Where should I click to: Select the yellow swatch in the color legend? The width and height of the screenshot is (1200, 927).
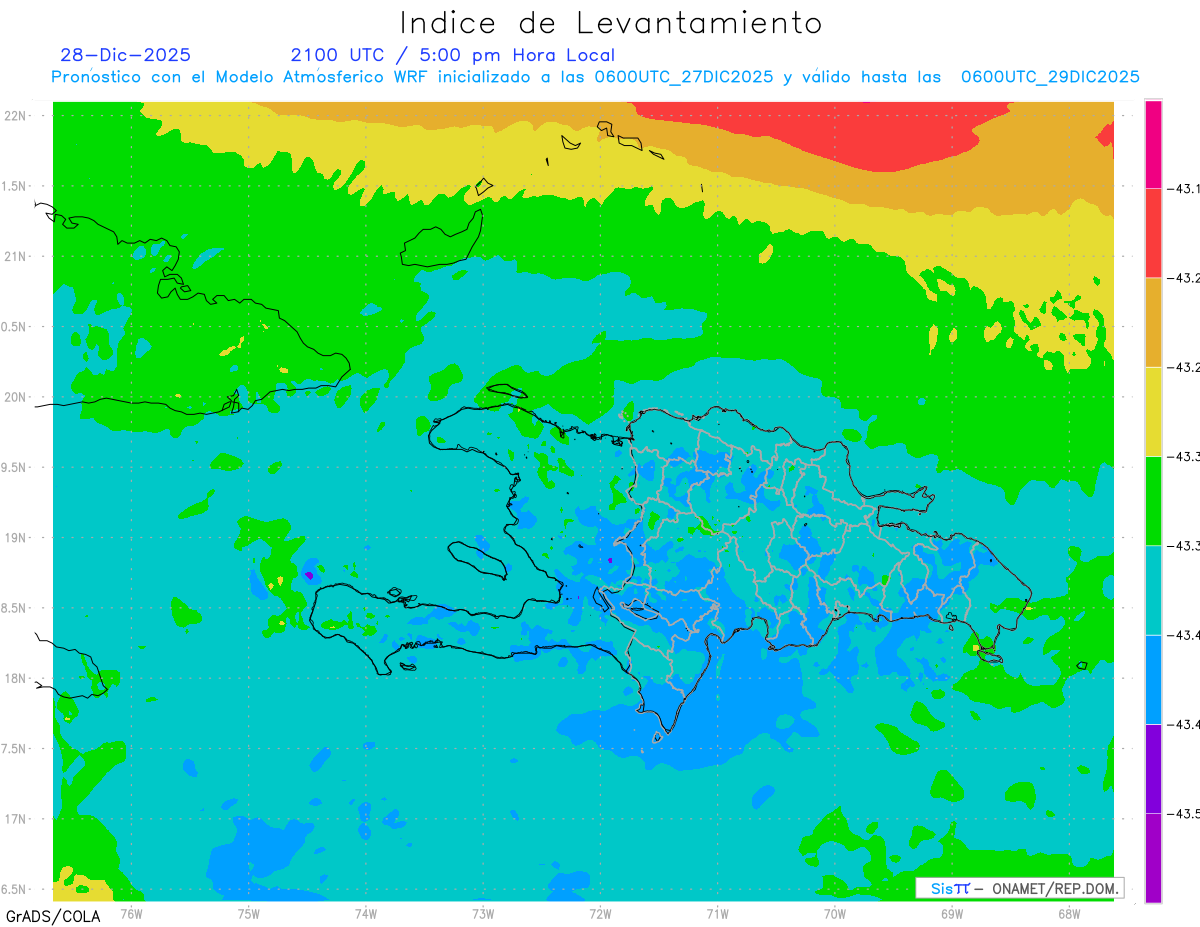coord(1153,411)
